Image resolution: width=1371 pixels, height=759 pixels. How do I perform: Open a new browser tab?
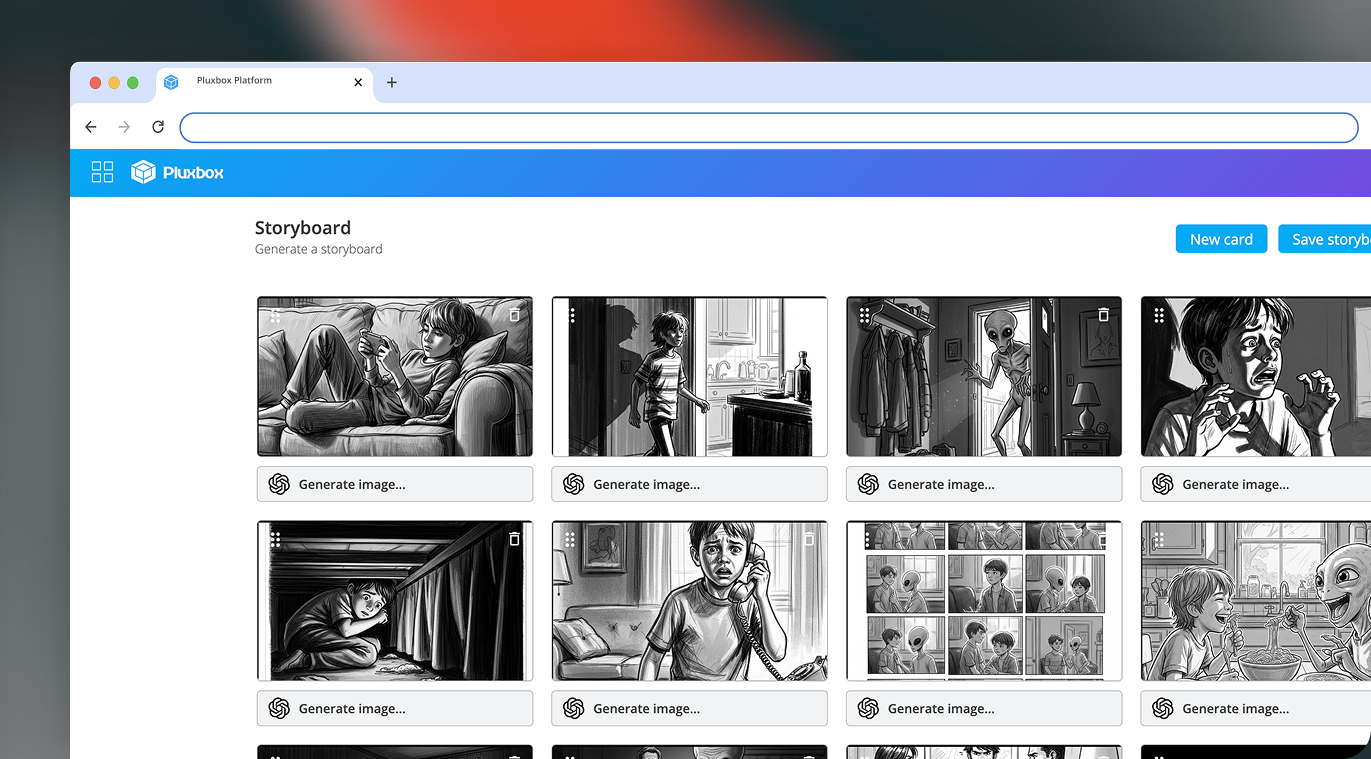click(x=392, y=83)
